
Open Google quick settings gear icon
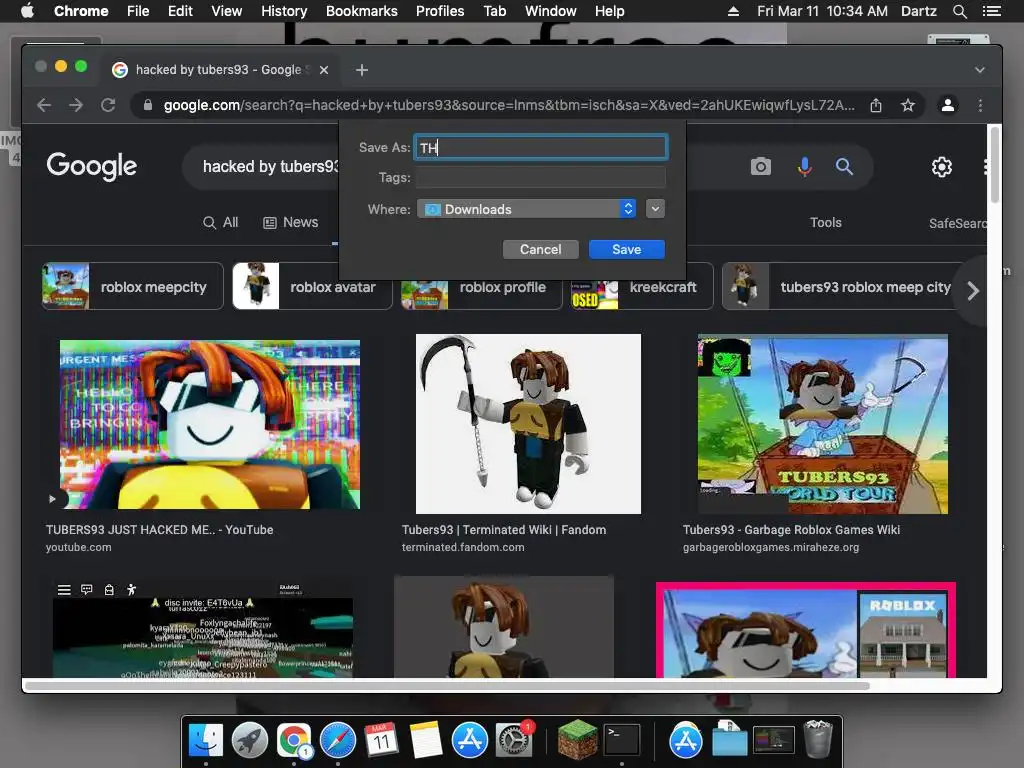(942, 167)
